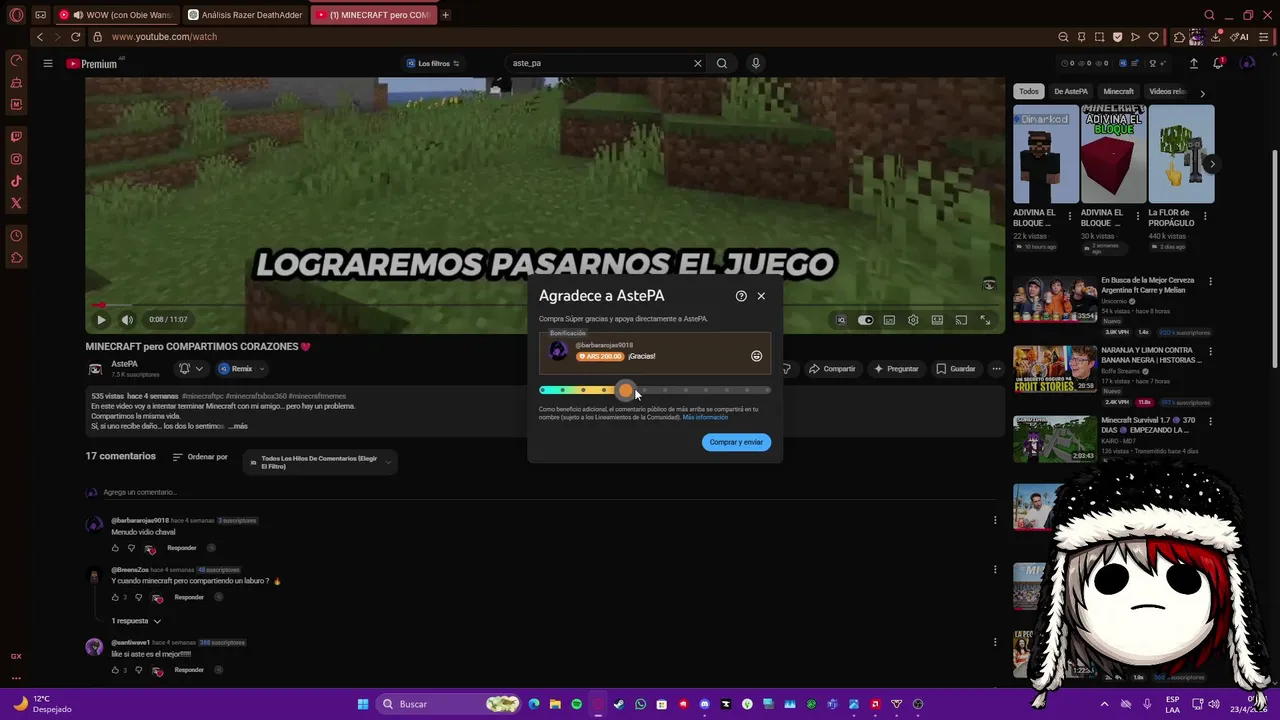The image size is (1280, 720).
Task: Open the notification bell dropdown beside AstePA
Action: (190, 369)
